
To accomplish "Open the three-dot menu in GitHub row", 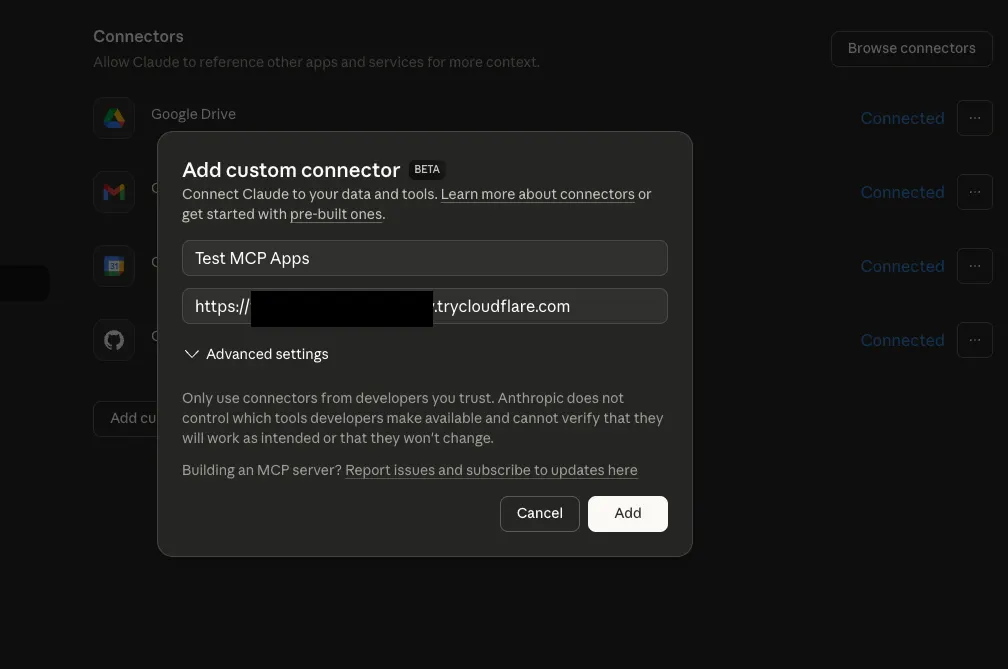I will [x=975, y=340].
